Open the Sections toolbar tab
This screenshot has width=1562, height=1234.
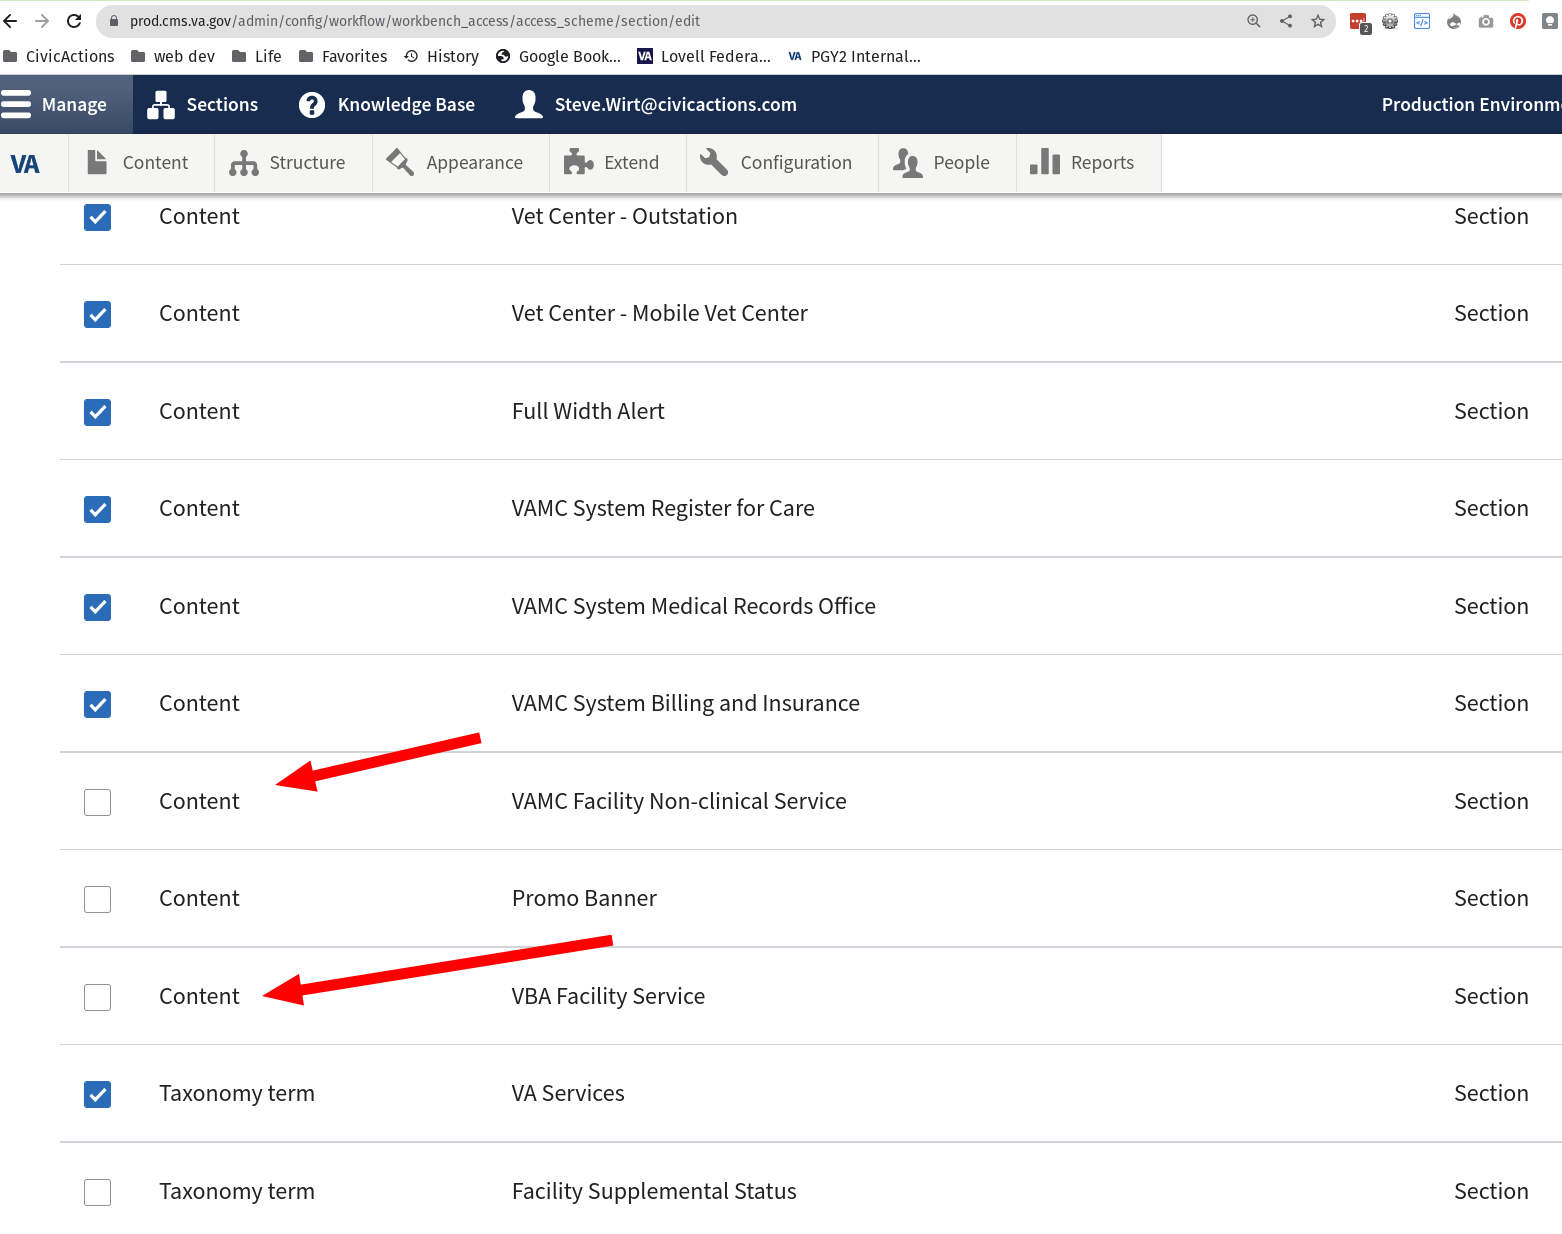coord(203,104)
